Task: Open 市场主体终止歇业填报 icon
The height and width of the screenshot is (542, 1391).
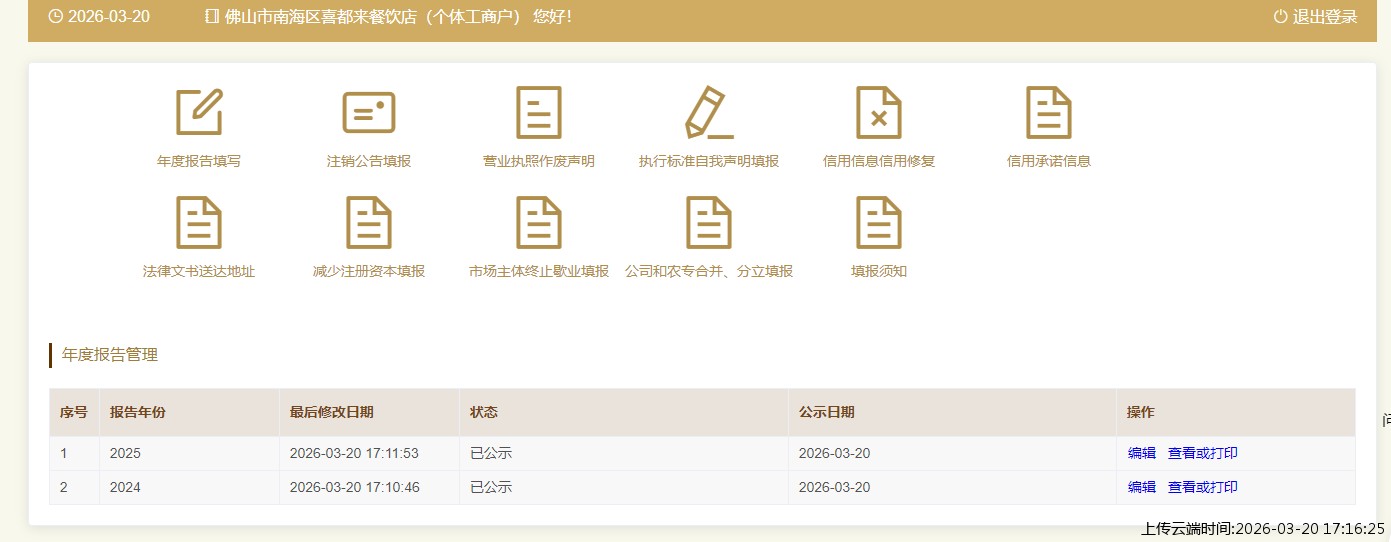Action: pos(539,222)
